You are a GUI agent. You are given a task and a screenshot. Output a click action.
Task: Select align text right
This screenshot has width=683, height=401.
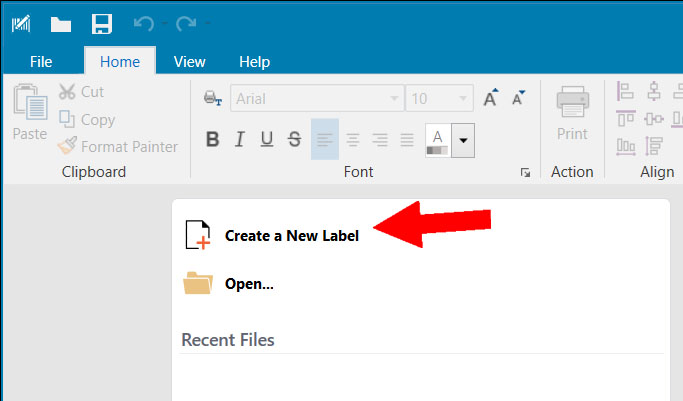pyautogui.click(x=380, y=139)
